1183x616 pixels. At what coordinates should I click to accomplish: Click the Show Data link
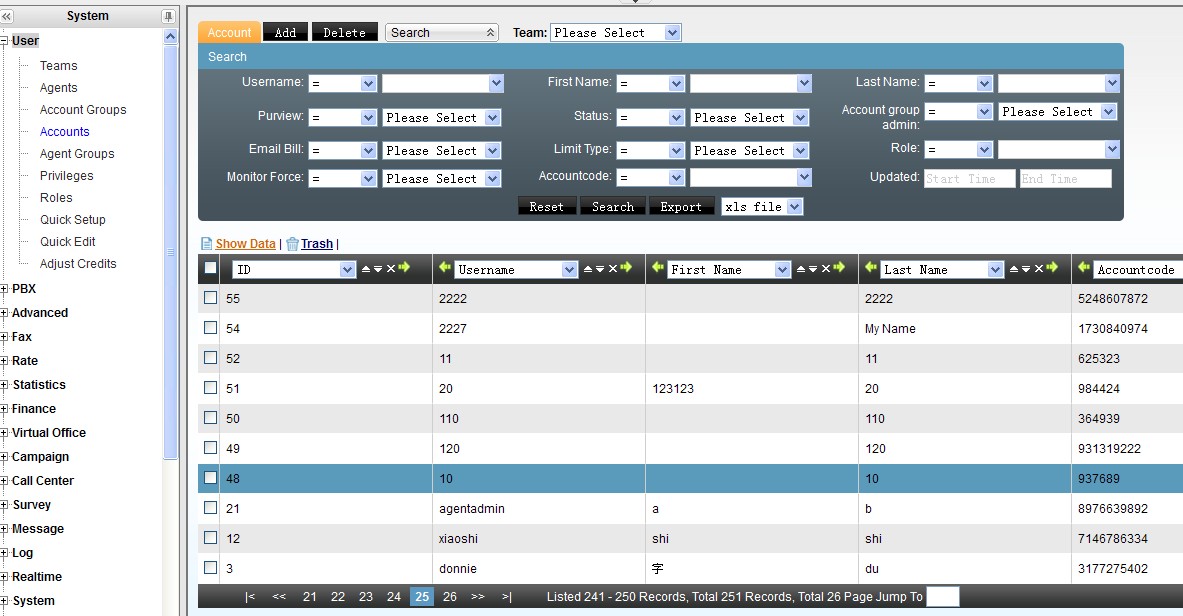pos(245,244)
